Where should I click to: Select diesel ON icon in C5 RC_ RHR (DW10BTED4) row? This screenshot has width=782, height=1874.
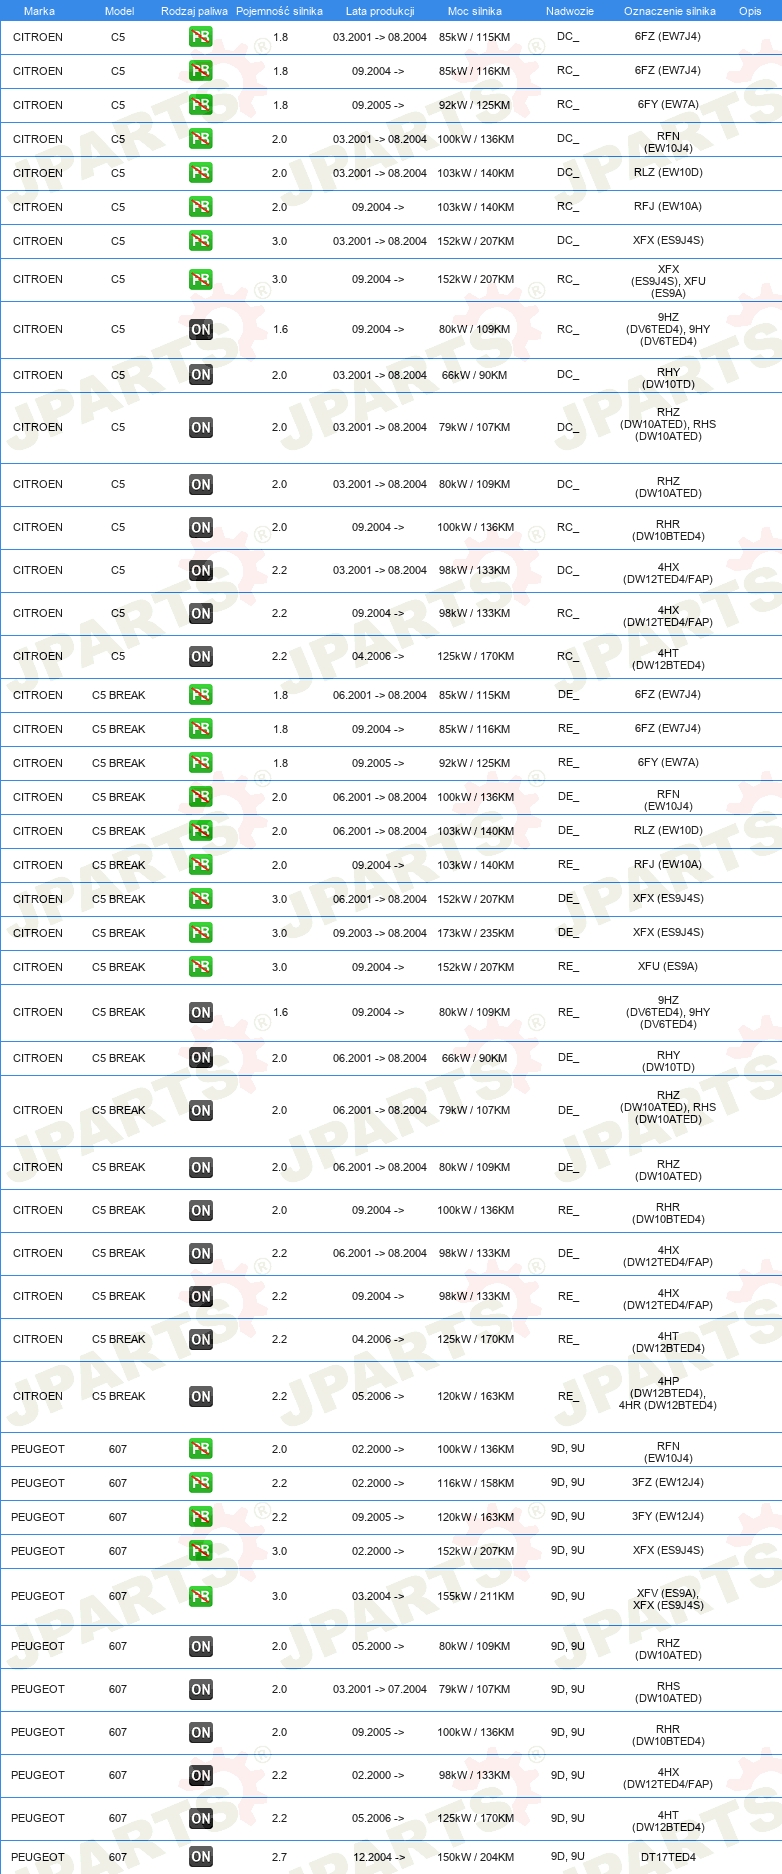(x=201, y=527)
